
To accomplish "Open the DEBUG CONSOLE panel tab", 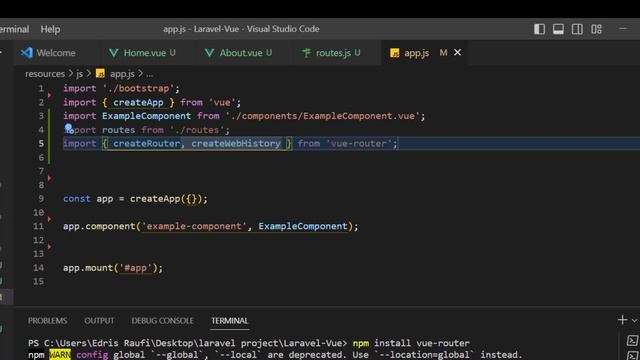I will pos(162,320).
